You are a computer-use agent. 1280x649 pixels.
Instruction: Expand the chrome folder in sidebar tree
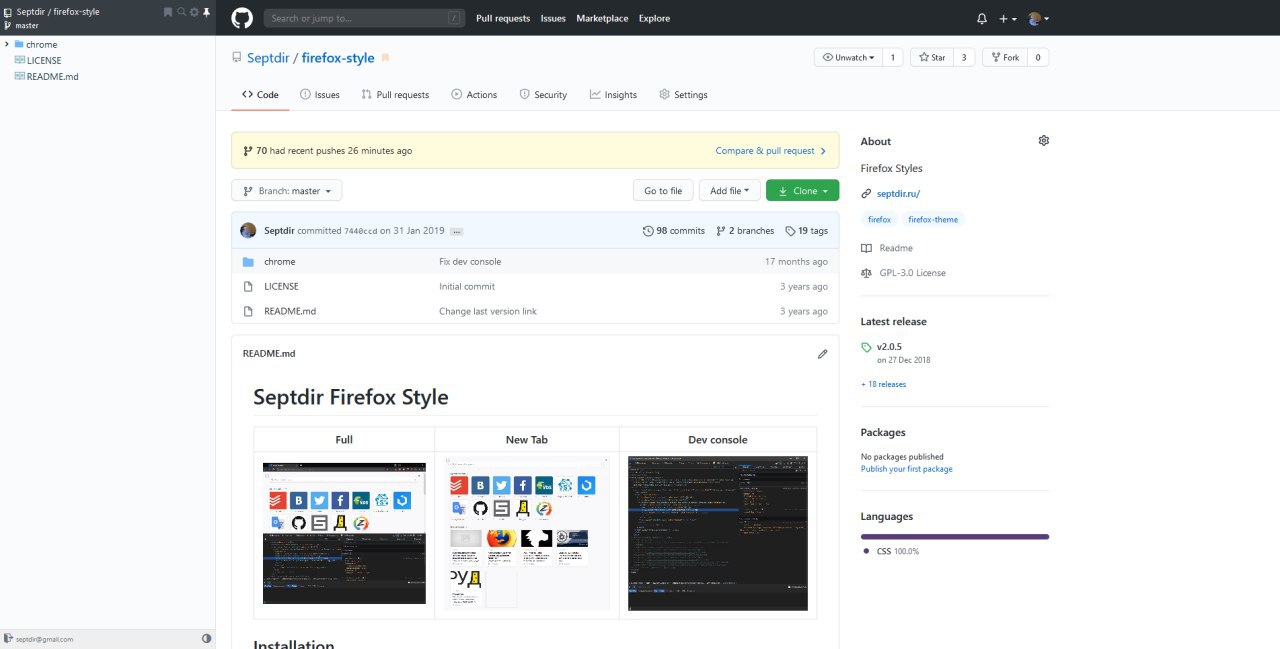point(7,44)
